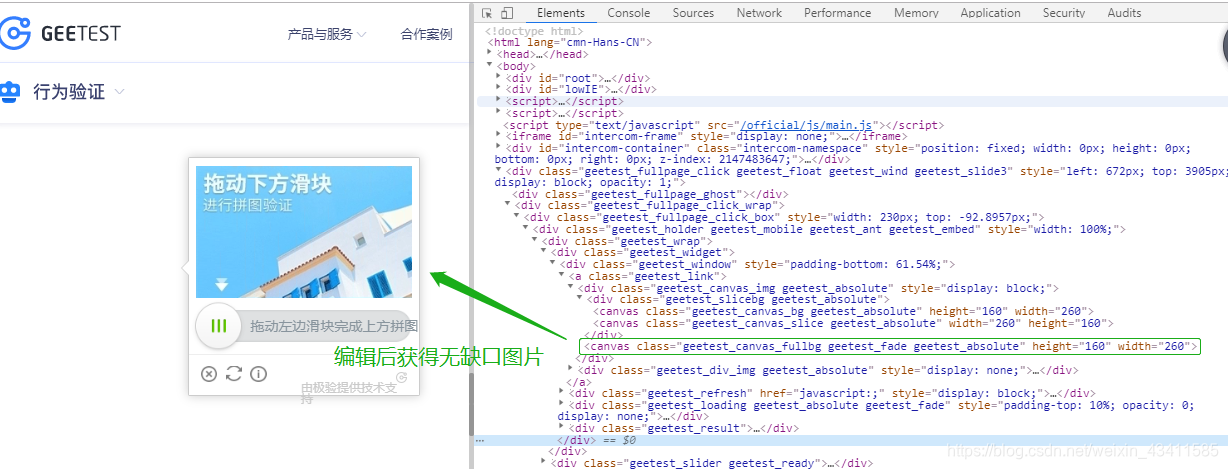Collapse the a class="geetest_link" node
The height and width of the screenshot is (469, 1228).
coord(561,275)
